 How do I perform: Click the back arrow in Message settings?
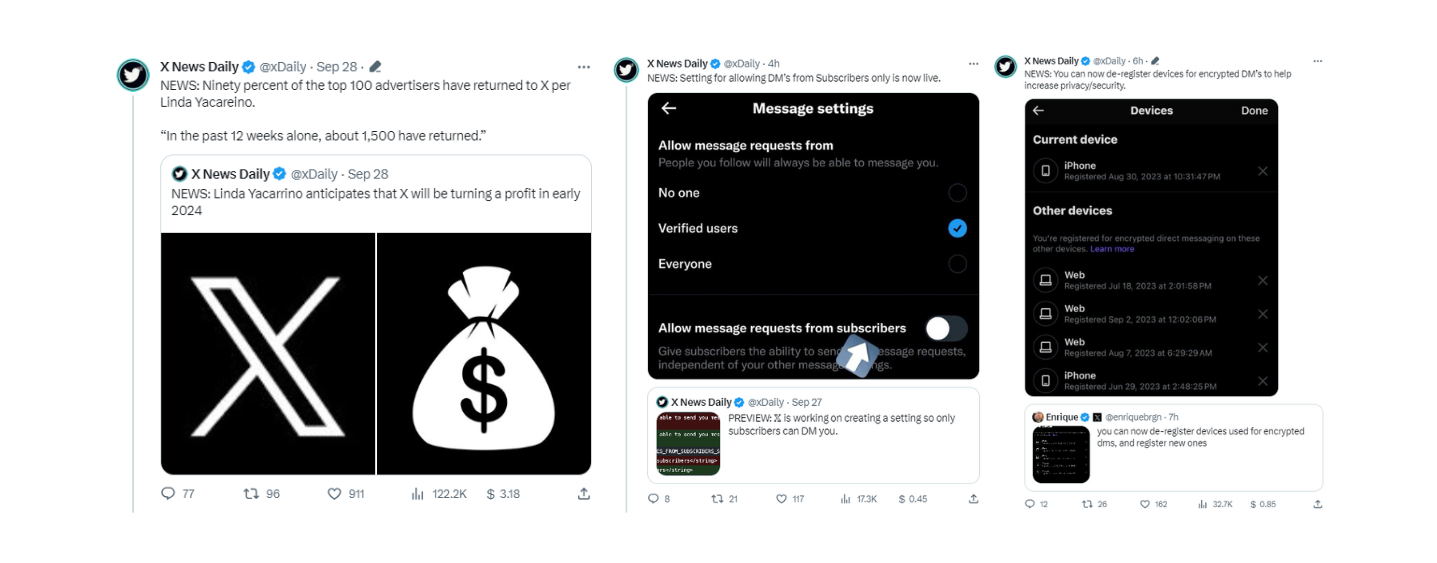(x=669, y=109)
